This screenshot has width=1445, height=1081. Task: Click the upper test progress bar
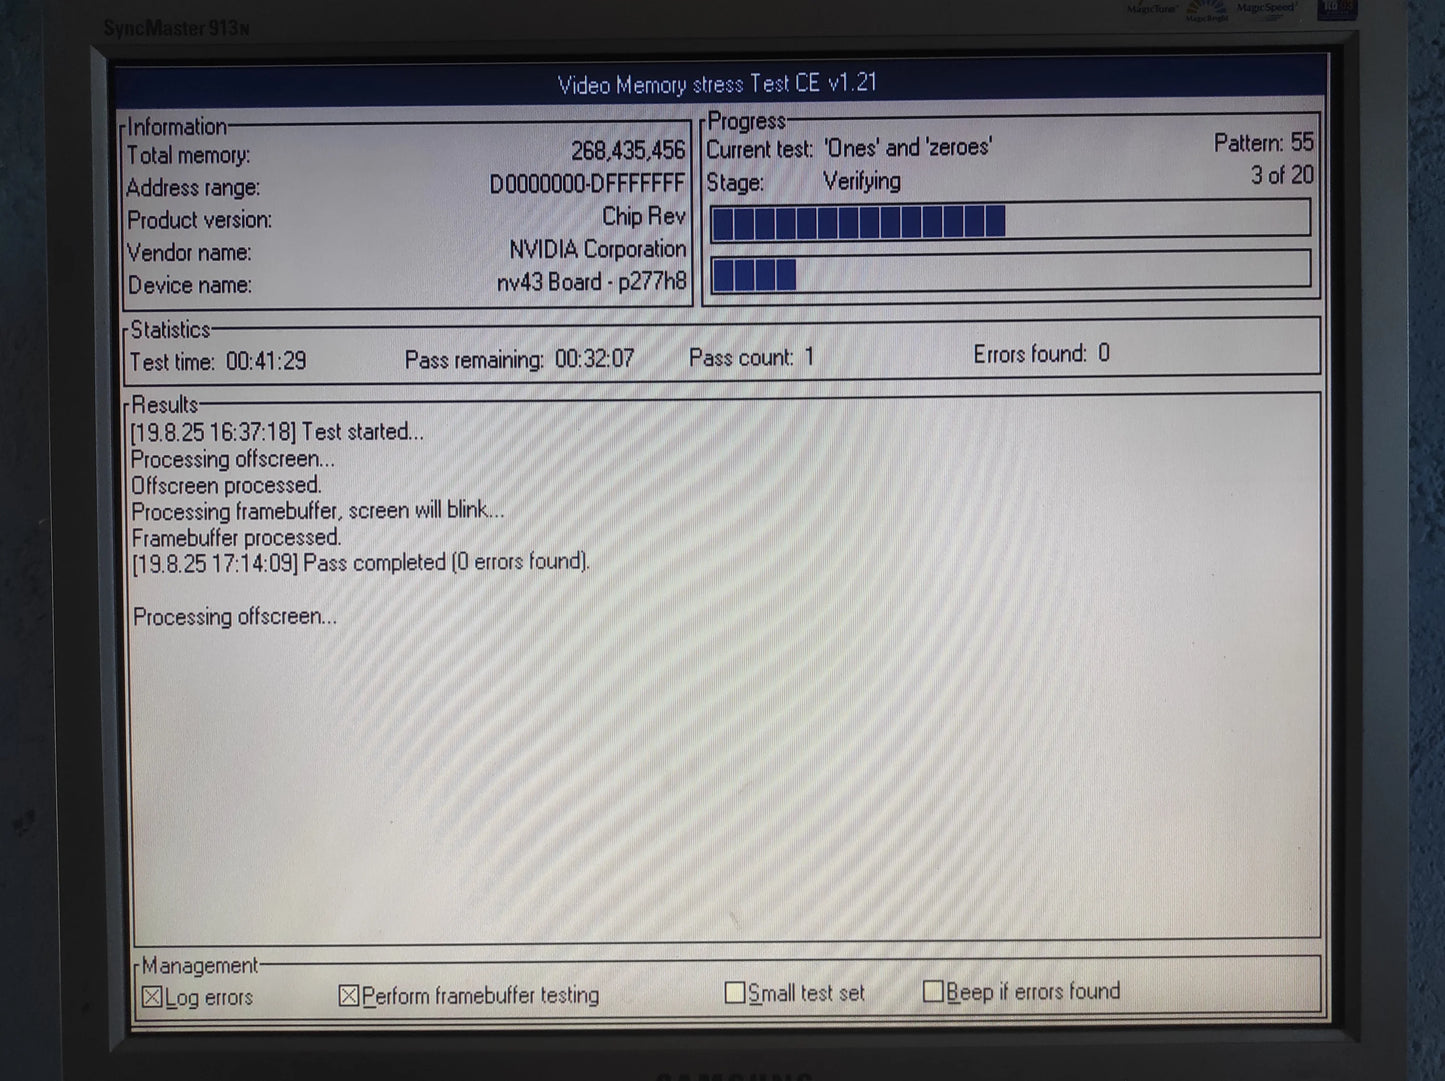point(1010,221)
